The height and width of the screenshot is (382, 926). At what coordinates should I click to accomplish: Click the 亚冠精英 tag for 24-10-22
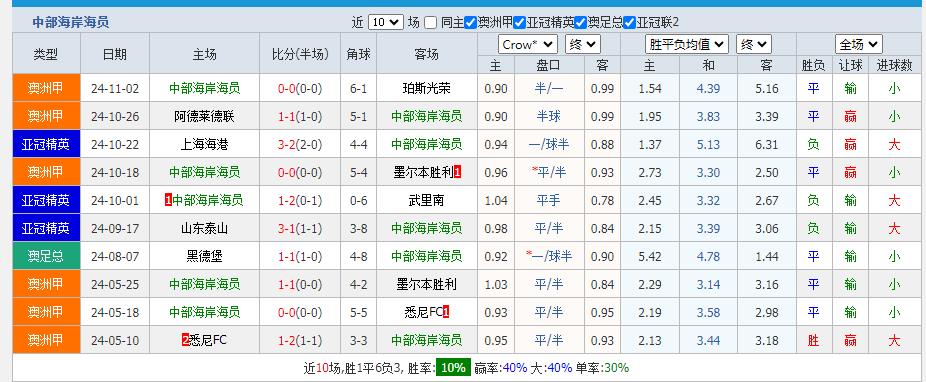point(46,144)
